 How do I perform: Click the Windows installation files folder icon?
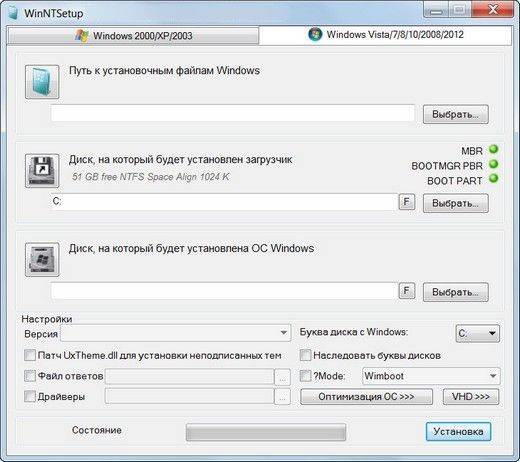pyautogui.click(x=42, y=82)
